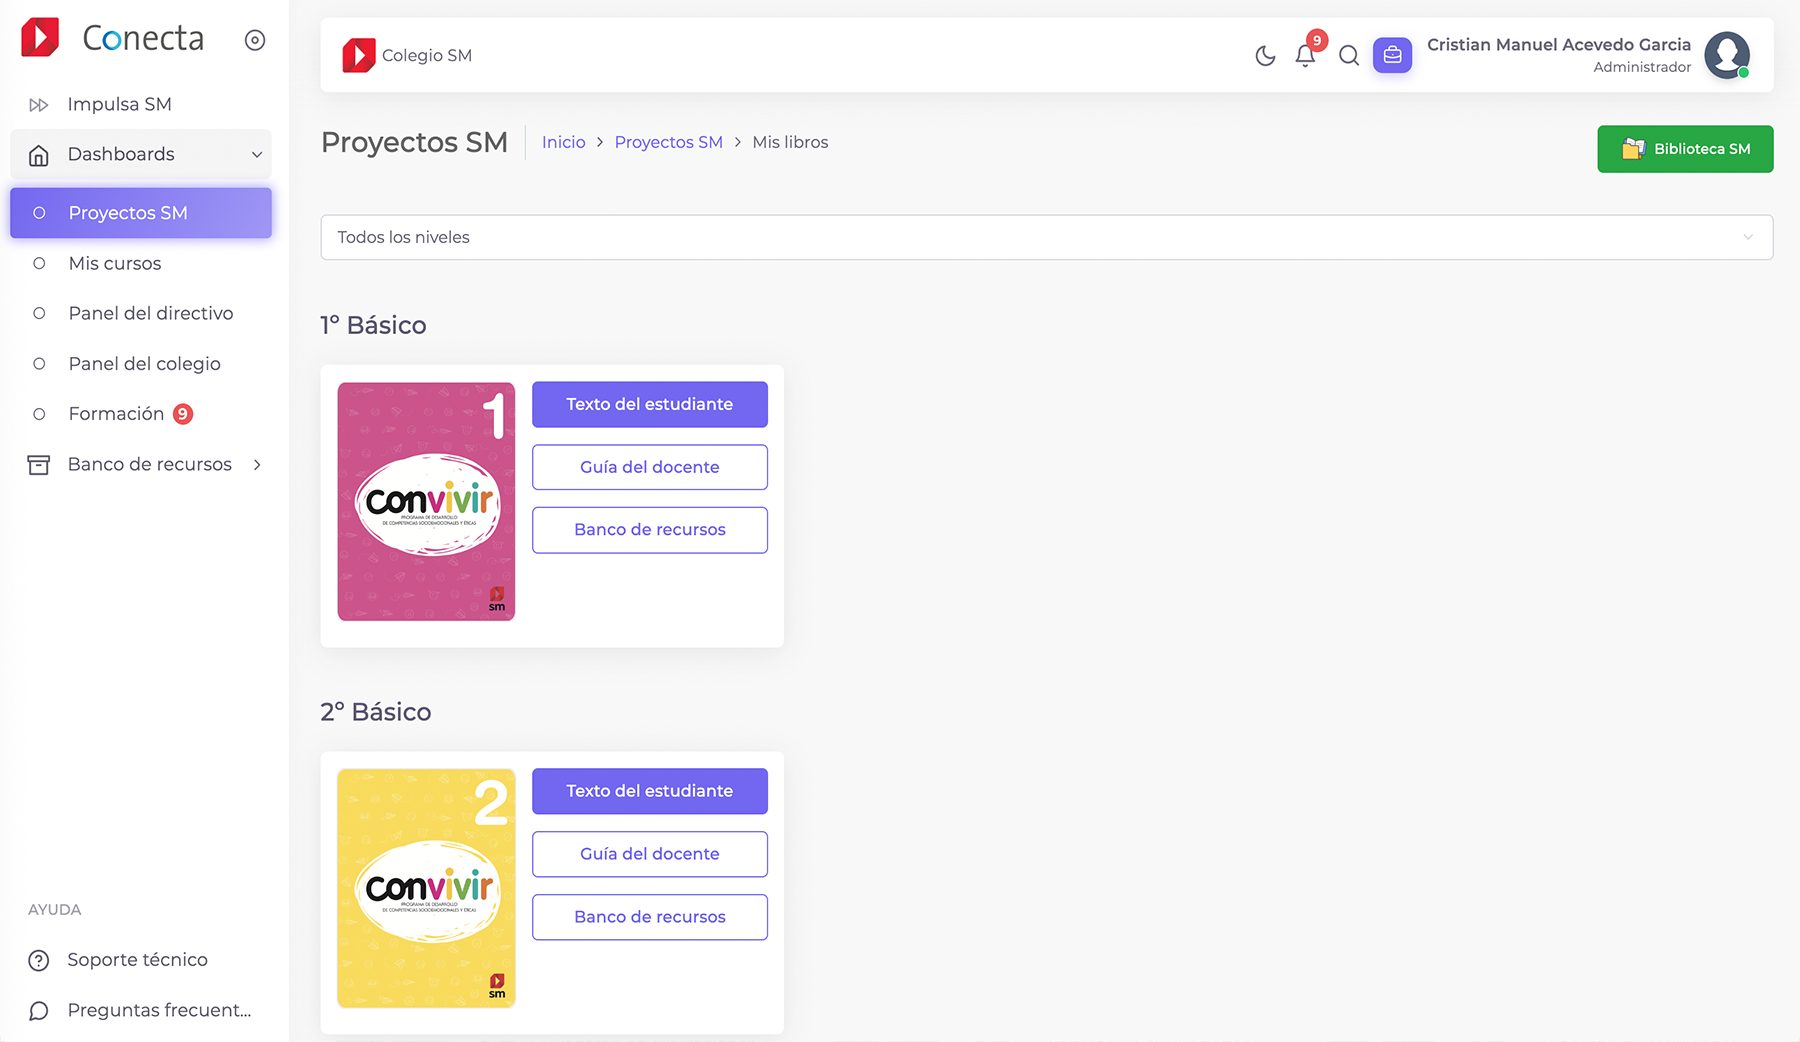Toggle sidebar pin circle icon
1800x1042 pixels.
[x=255, y=40]
